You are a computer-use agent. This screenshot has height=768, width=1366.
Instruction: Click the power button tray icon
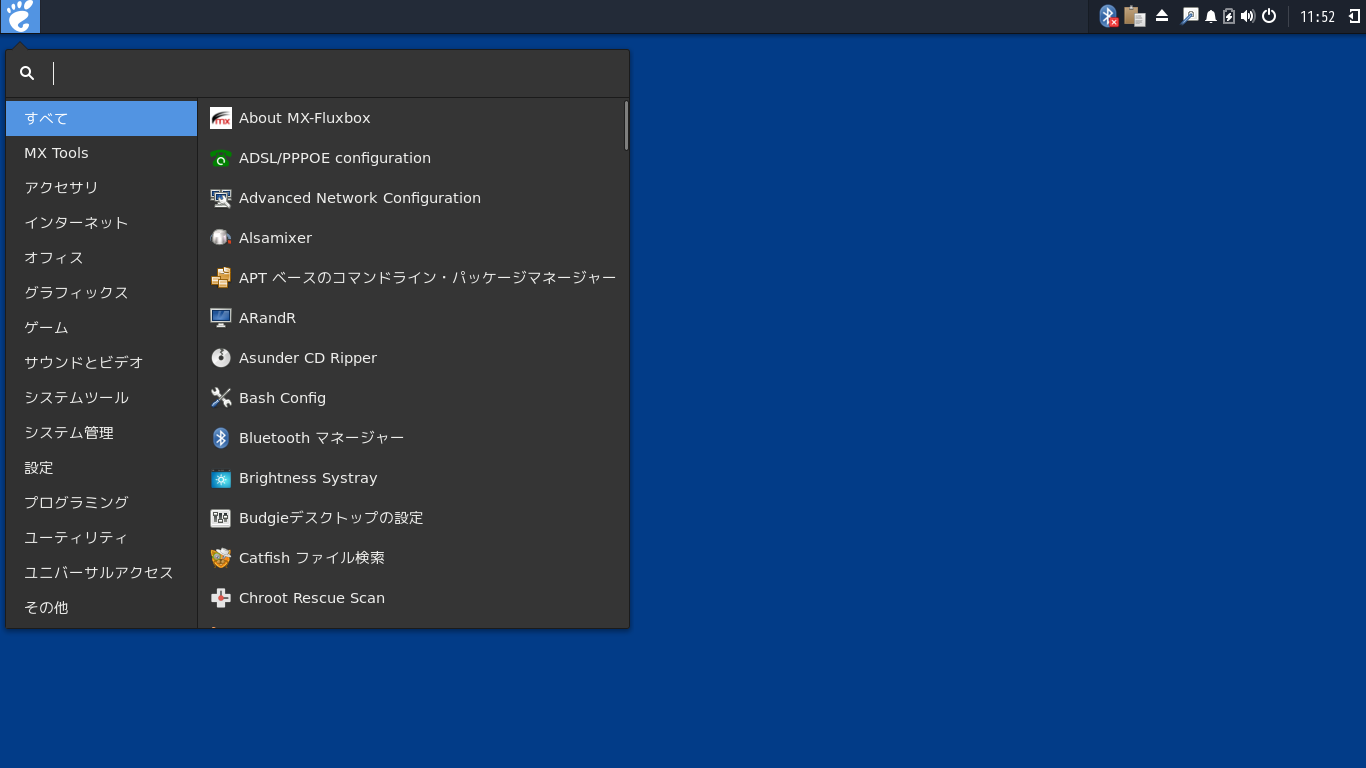(x=1269, y=16)
